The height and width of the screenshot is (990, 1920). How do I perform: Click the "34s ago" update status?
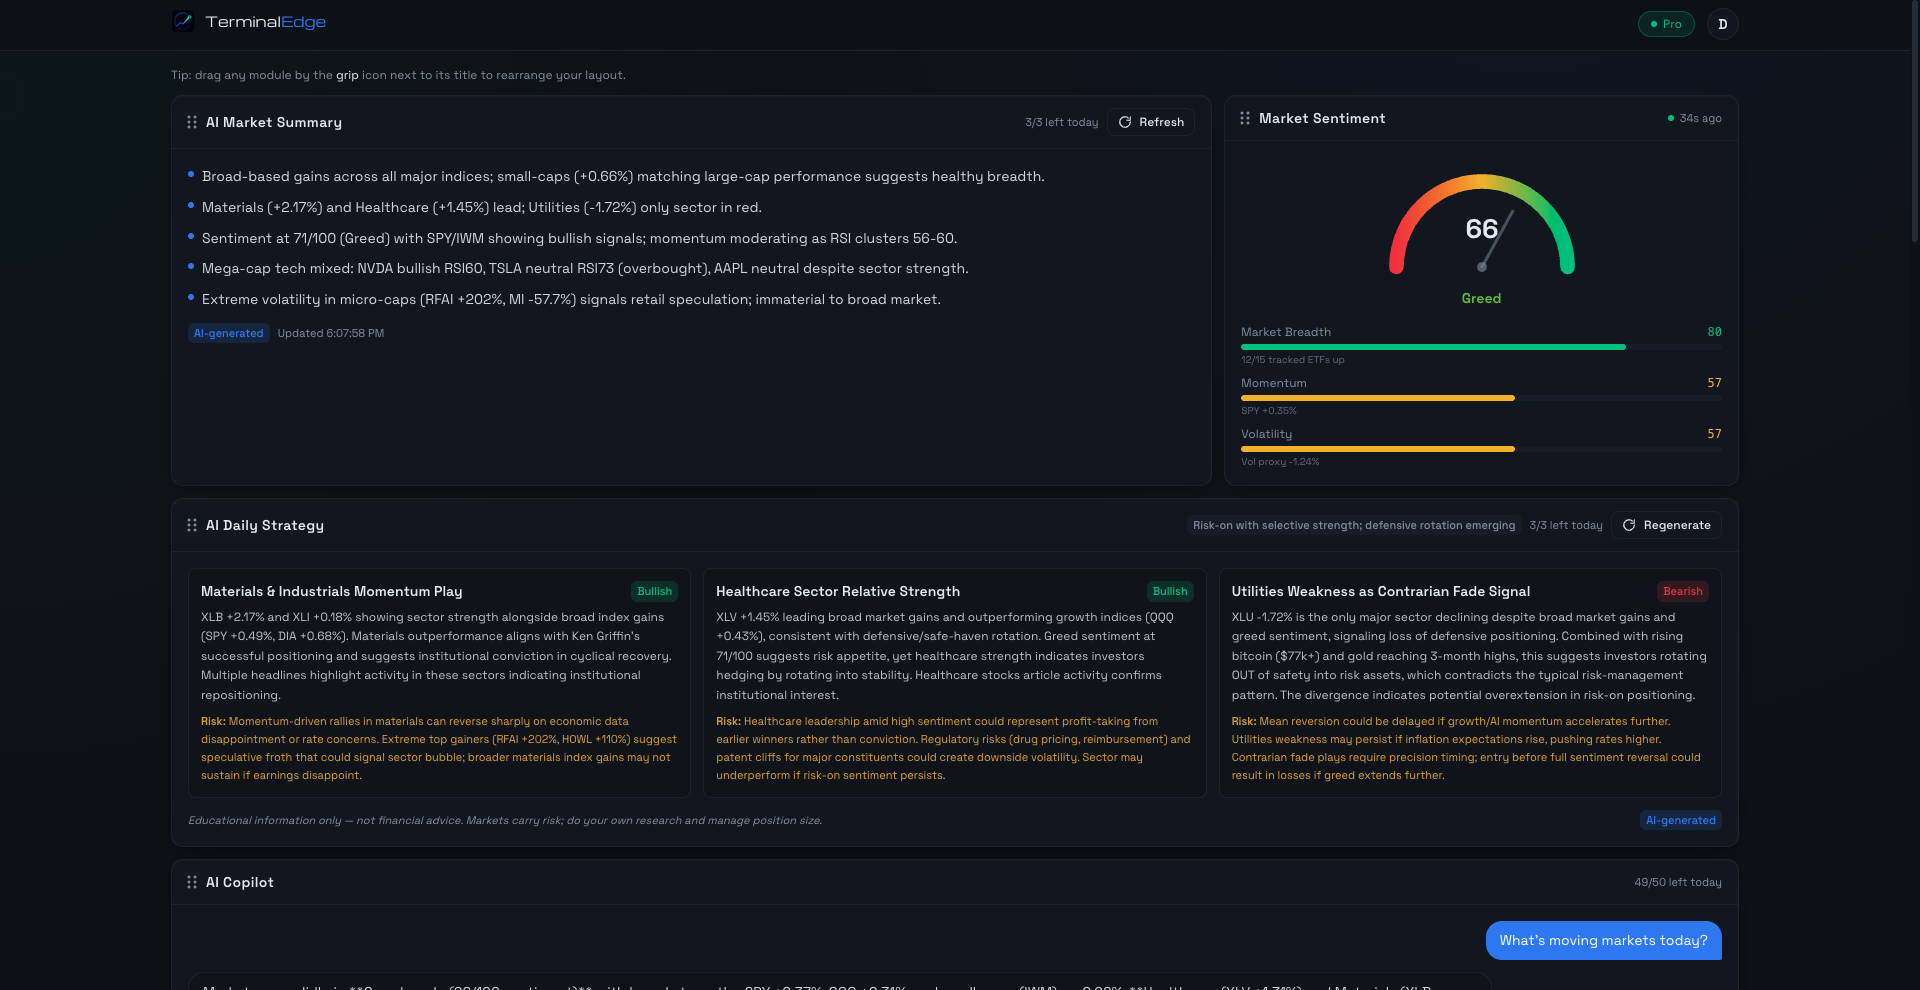pyautogui.click(x=1695, y=118)
